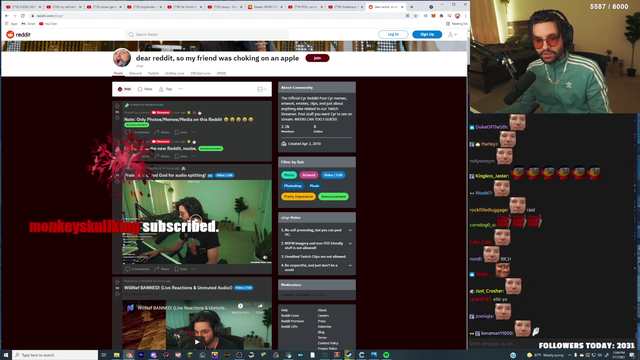
Task: Open the user account dropdown
Action: pos(452,35)
